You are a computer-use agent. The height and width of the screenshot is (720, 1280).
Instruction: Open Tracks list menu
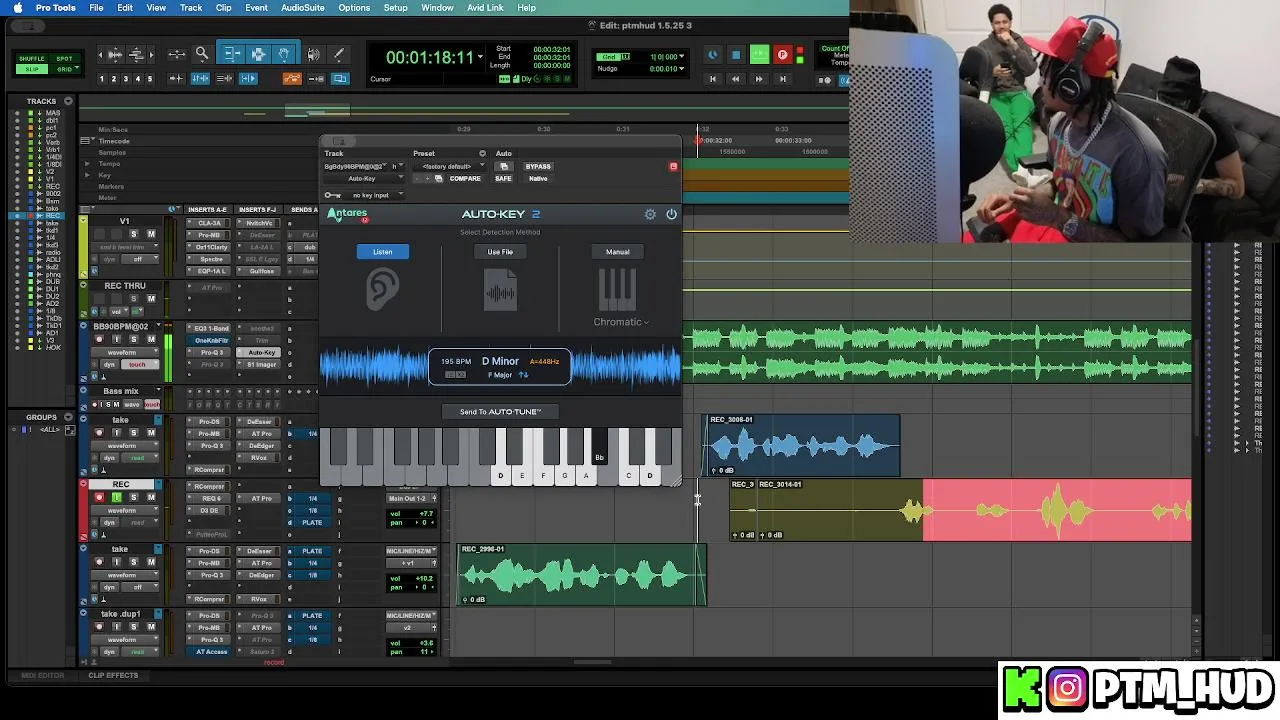coord(68,101)
